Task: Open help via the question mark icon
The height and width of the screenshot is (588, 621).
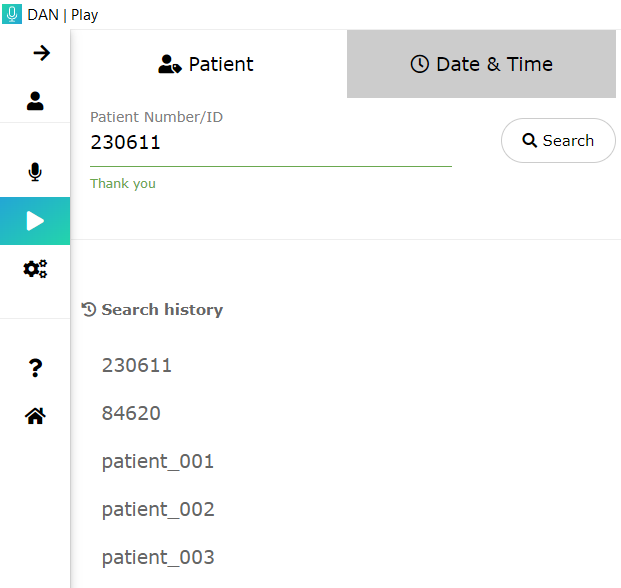Action: click(x=35, y=368)
